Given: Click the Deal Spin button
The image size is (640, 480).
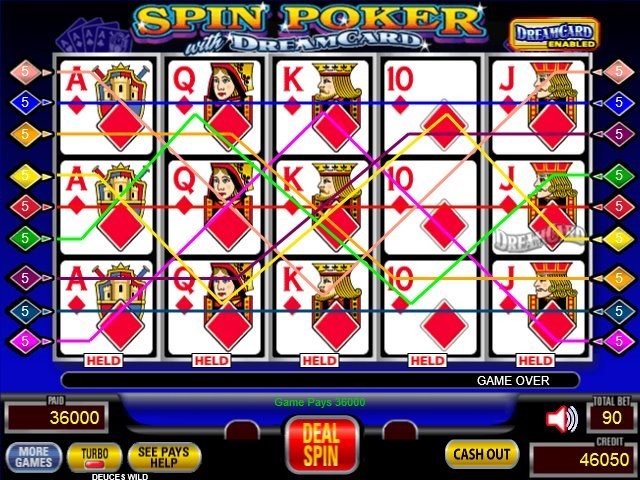Looking at the screenshot, I should click(x=321, y=445).
